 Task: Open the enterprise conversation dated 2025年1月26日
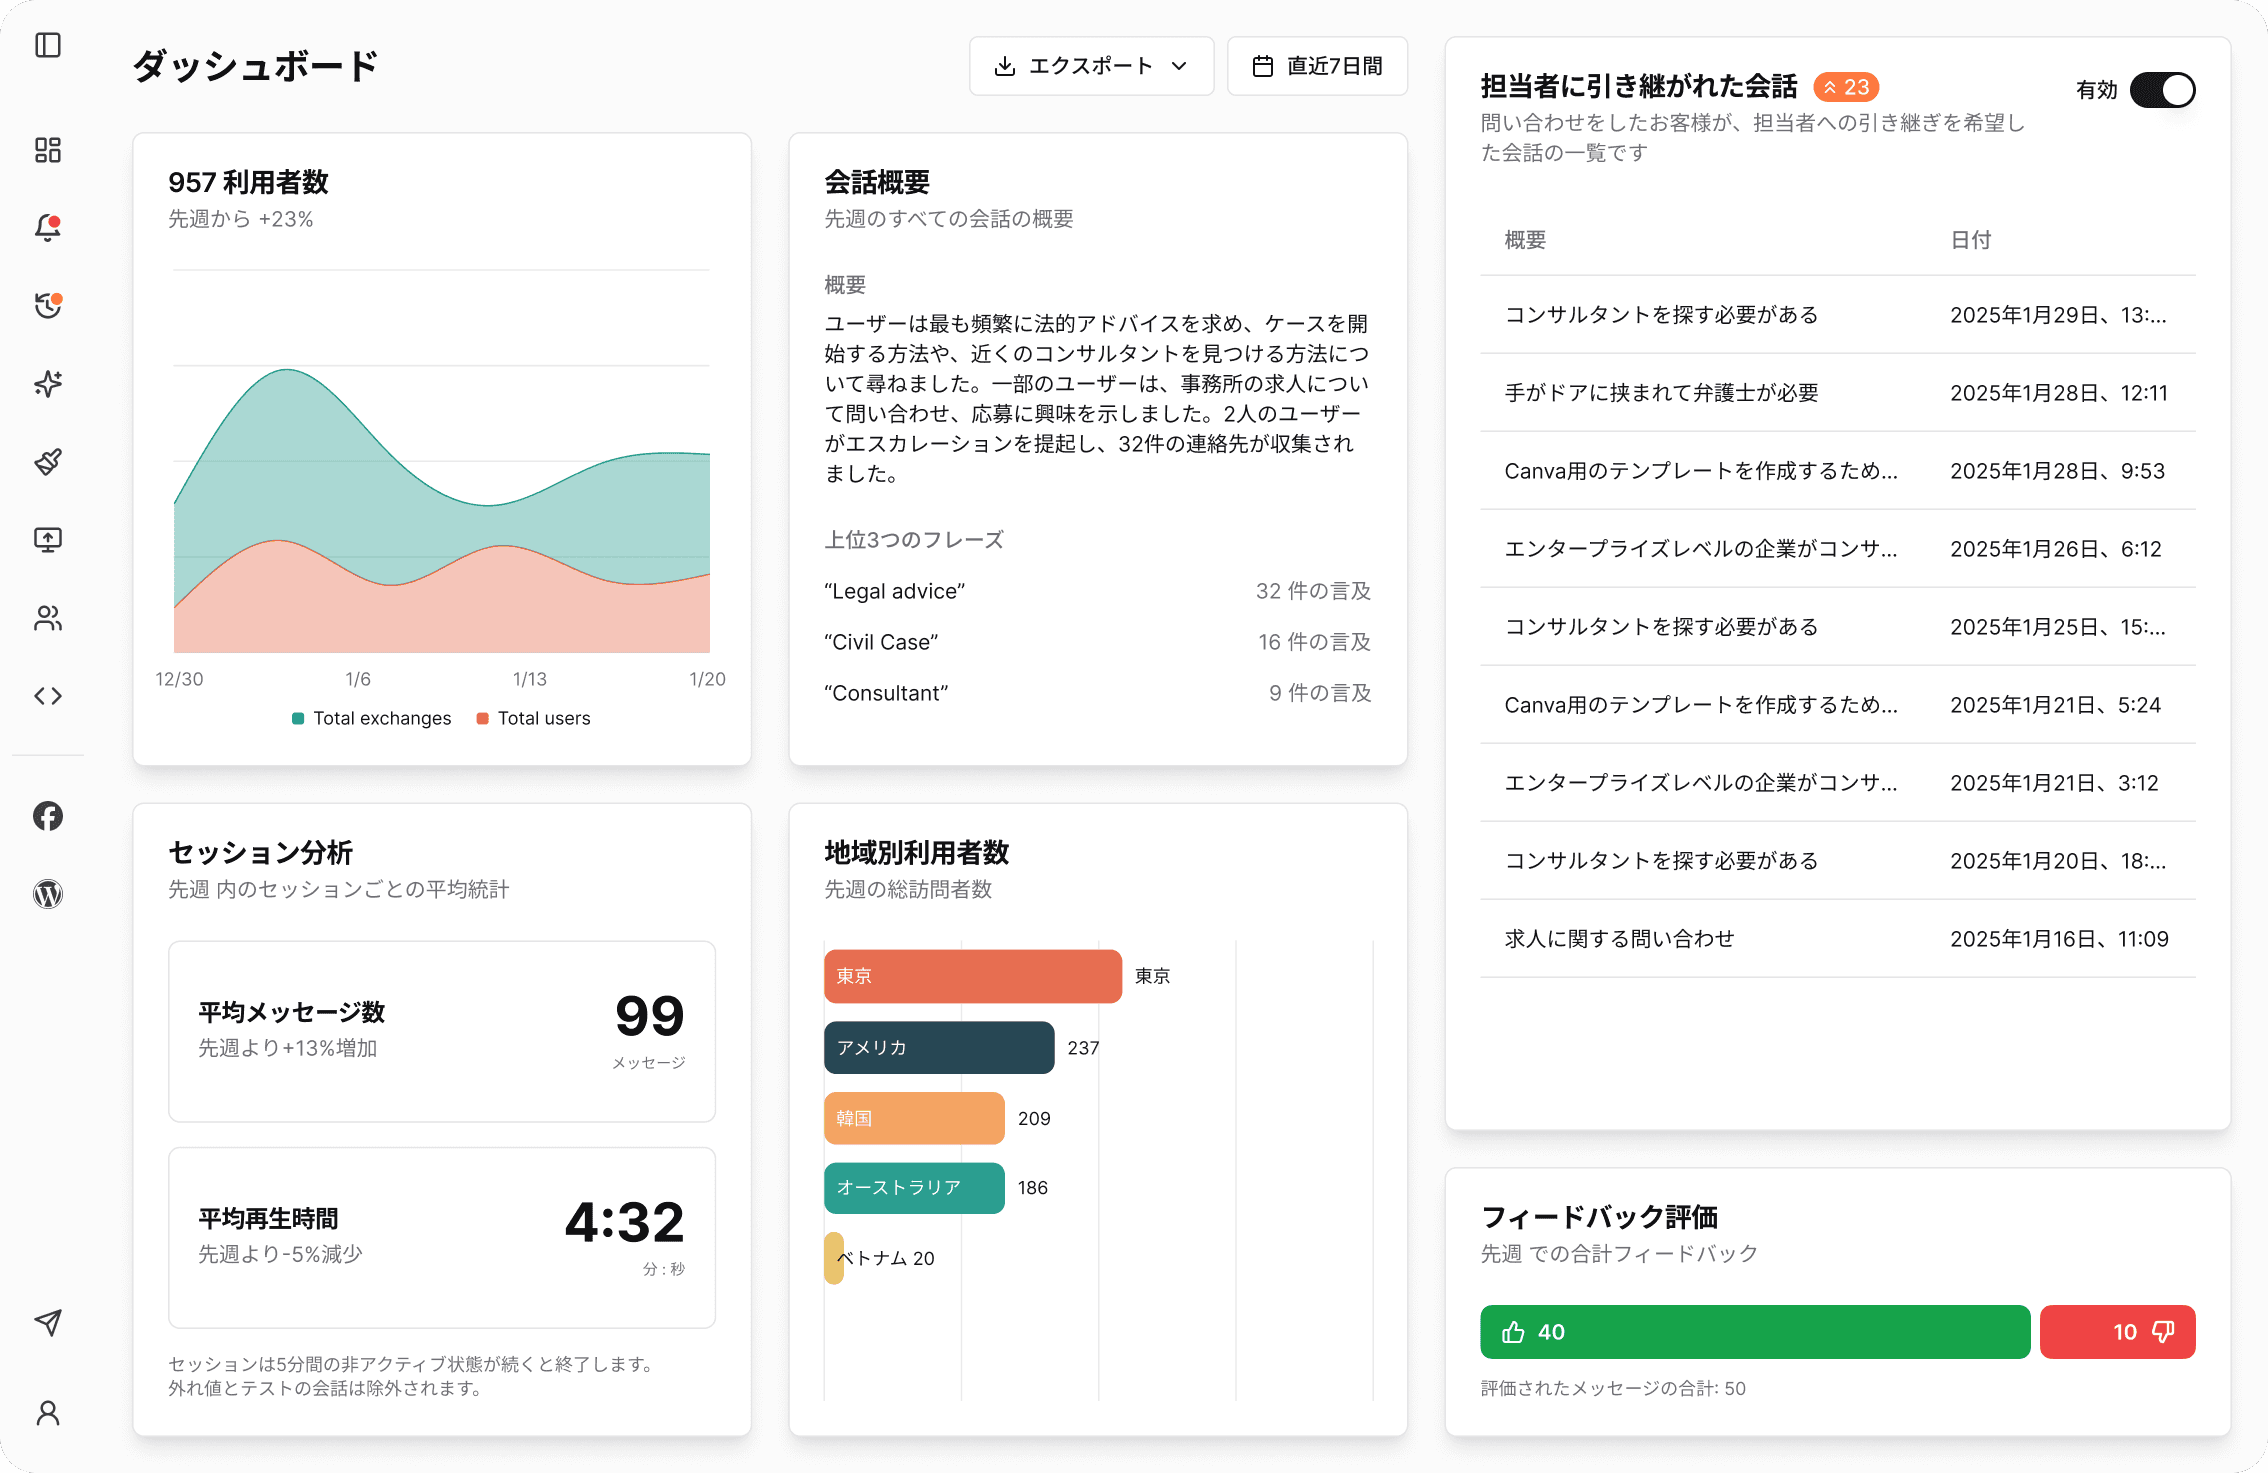1838,549
